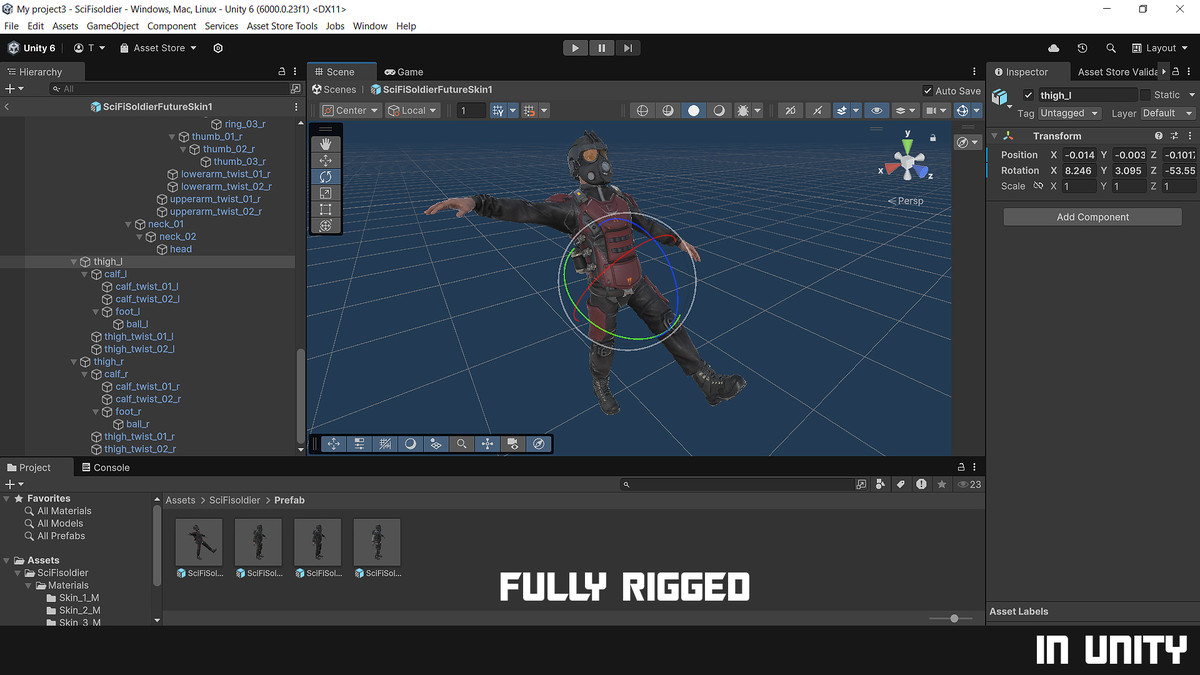Viewport: 1200px width, 675px height.
Task: Adjust the Project icon size slider
Action: [954, 619]
